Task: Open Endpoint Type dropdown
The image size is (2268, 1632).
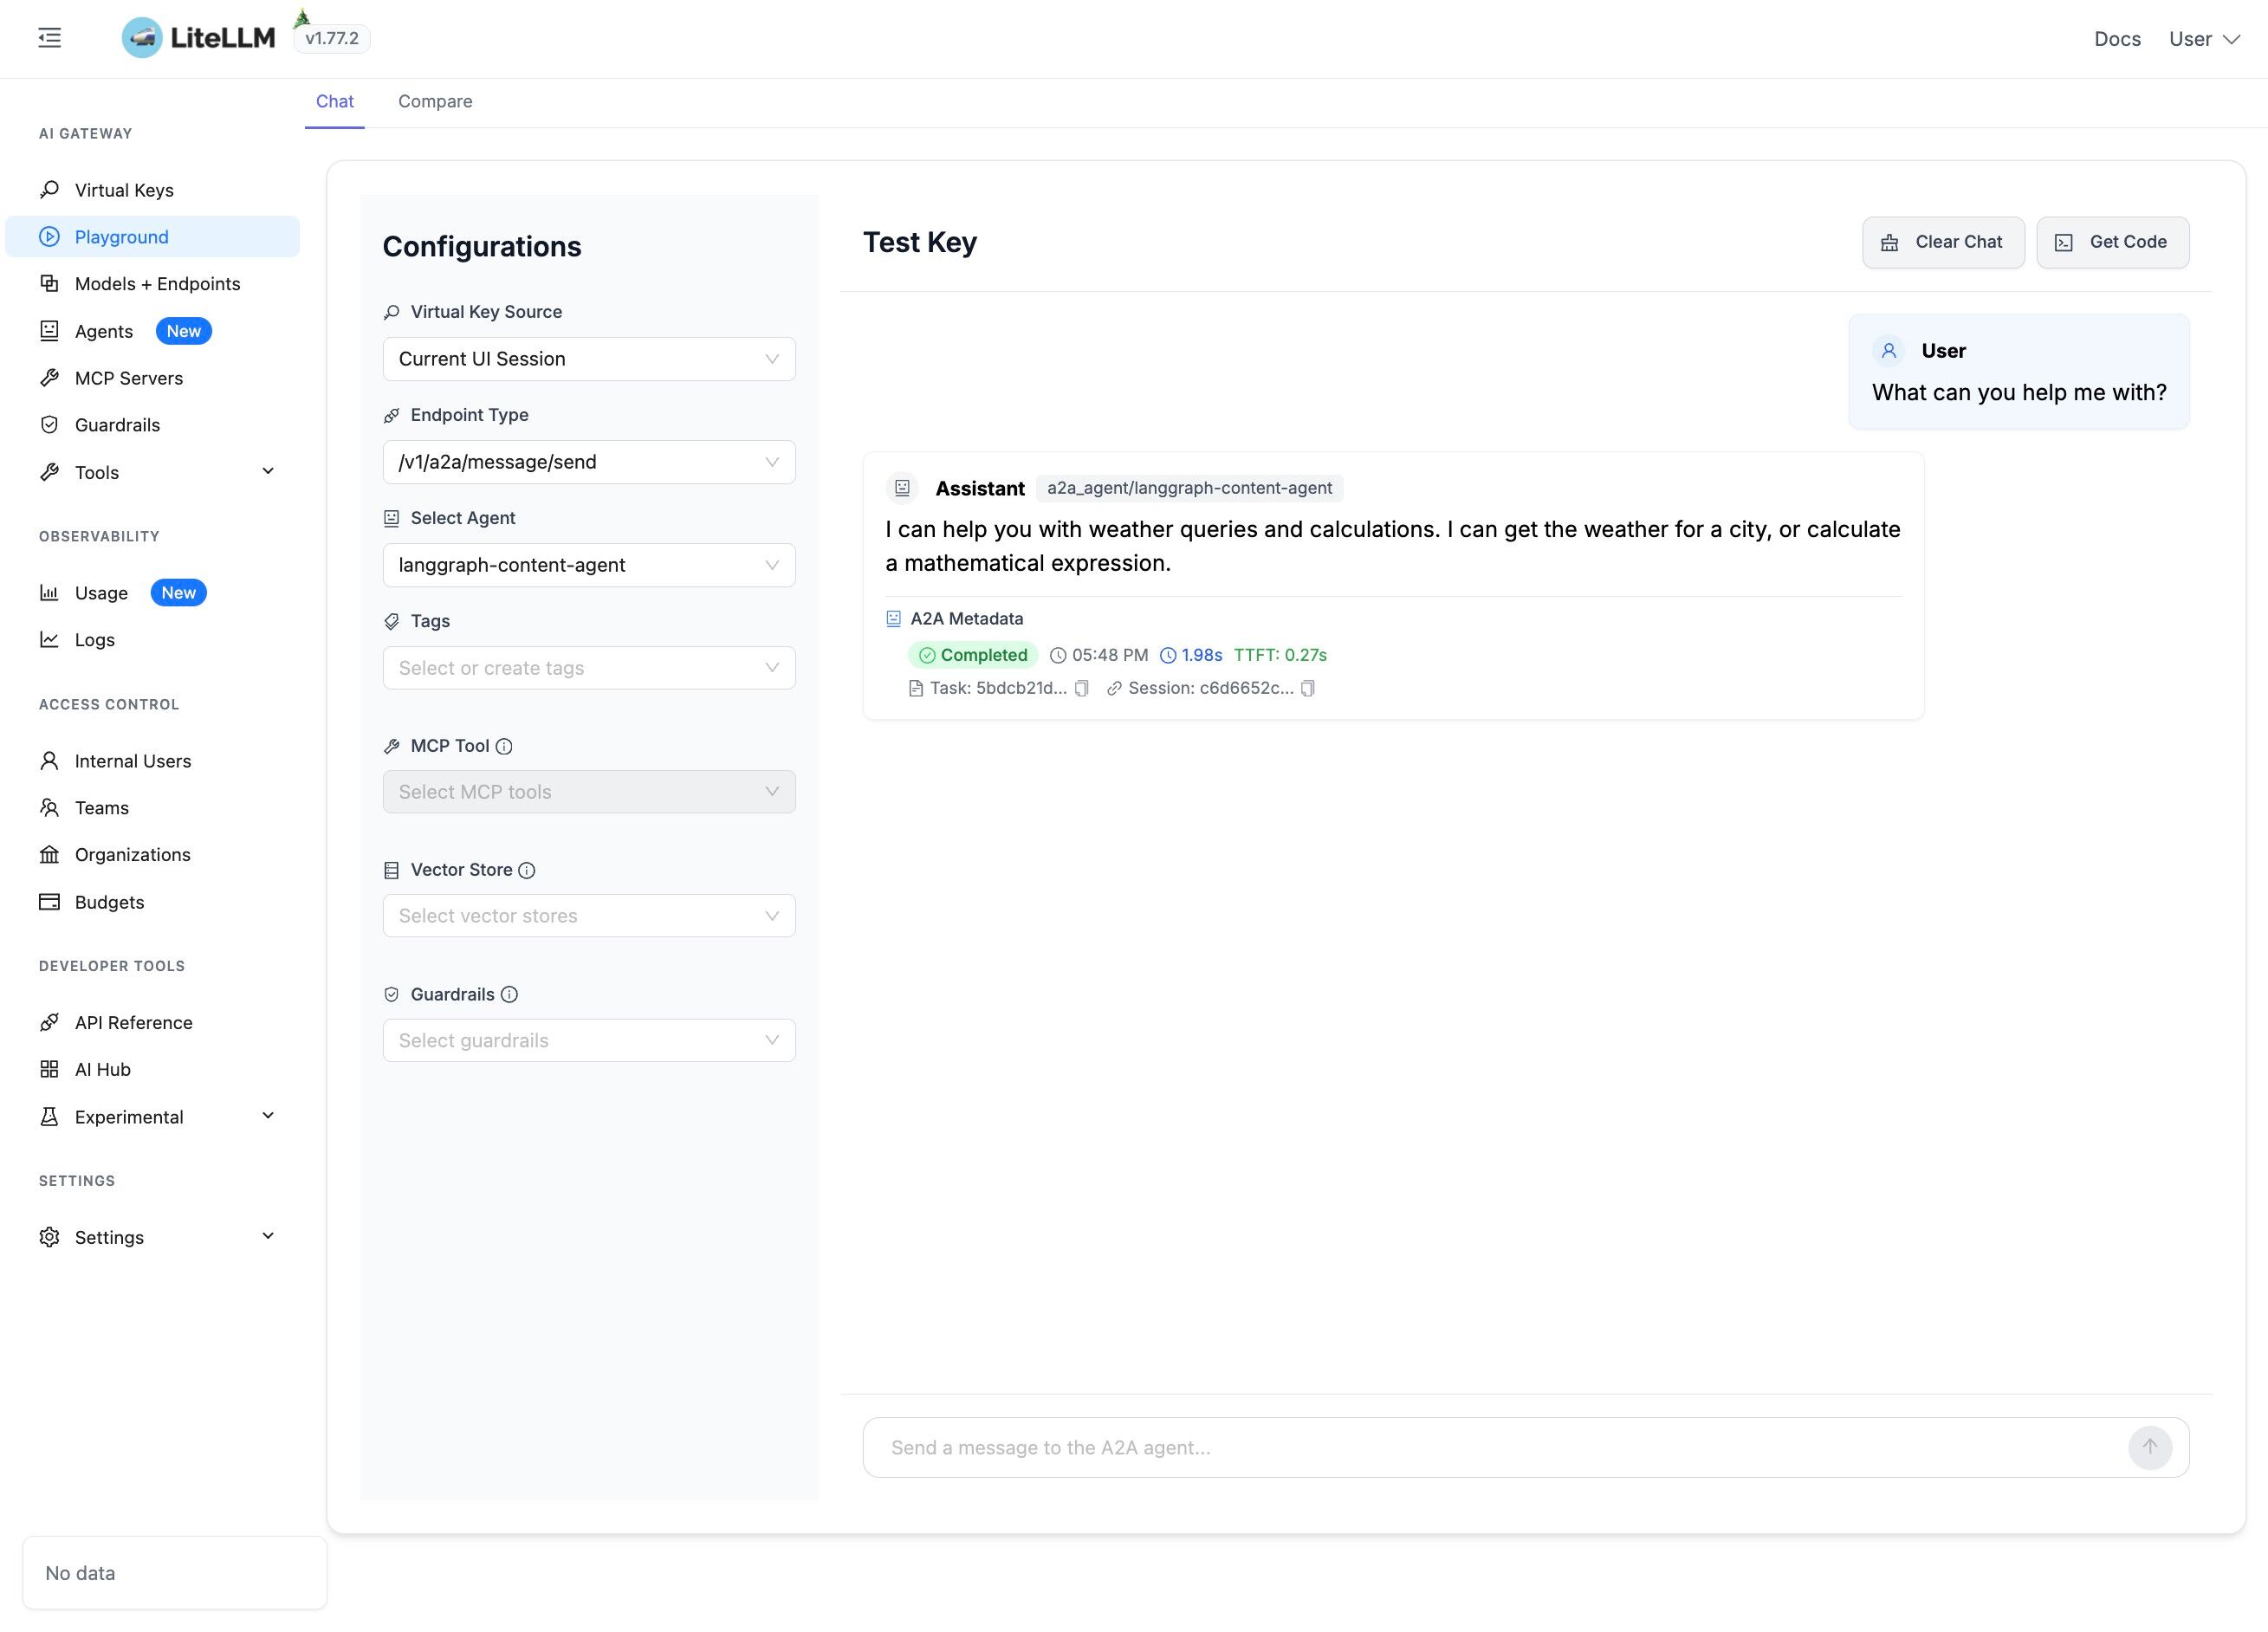Action: point(588,462)
